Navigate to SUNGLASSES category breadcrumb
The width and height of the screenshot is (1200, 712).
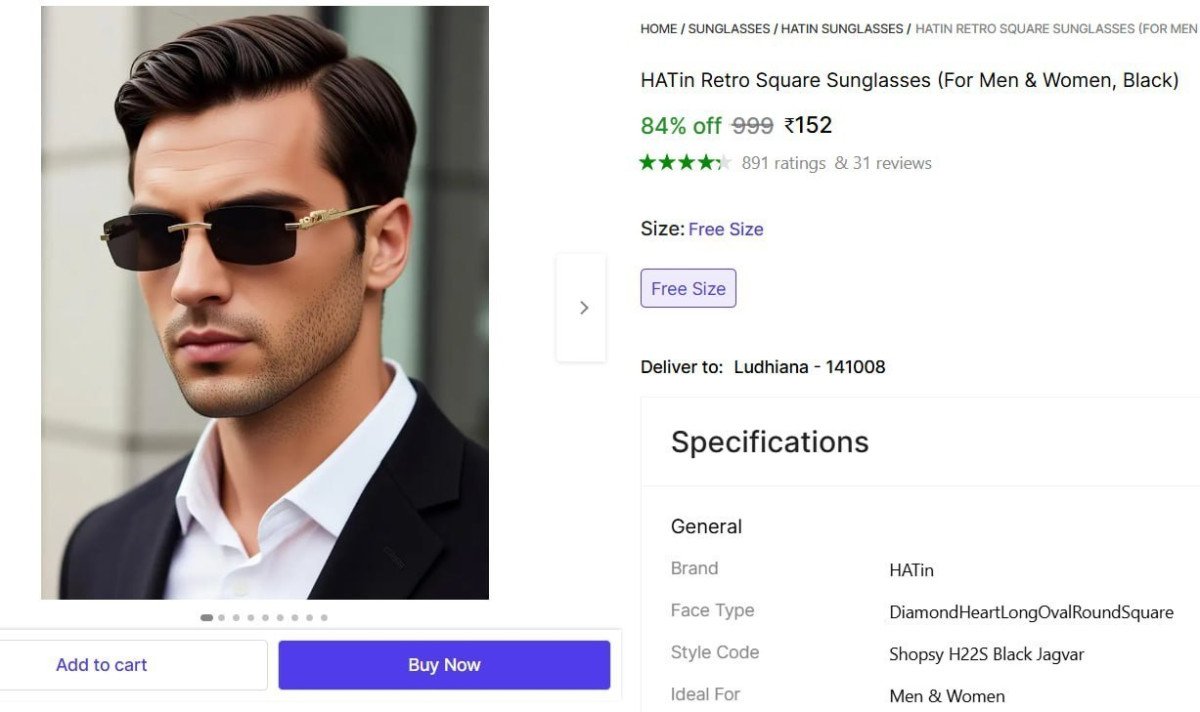point(729,29)
